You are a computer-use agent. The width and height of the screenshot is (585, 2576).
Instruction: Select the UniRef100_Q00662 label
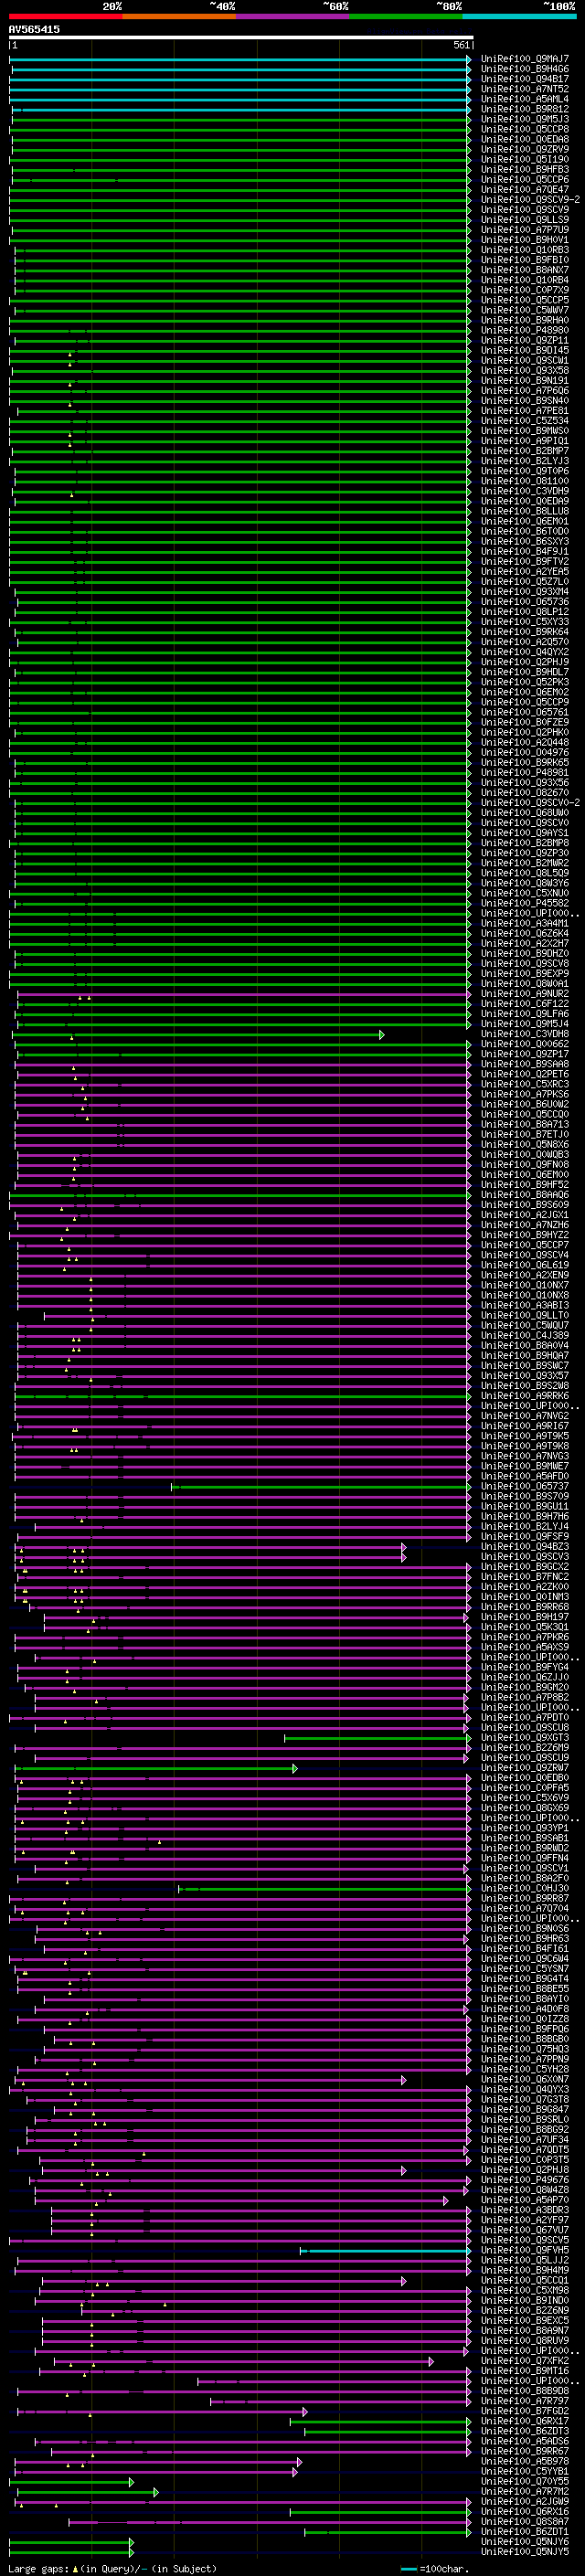pyautogui.click(x=524, y=1044)
